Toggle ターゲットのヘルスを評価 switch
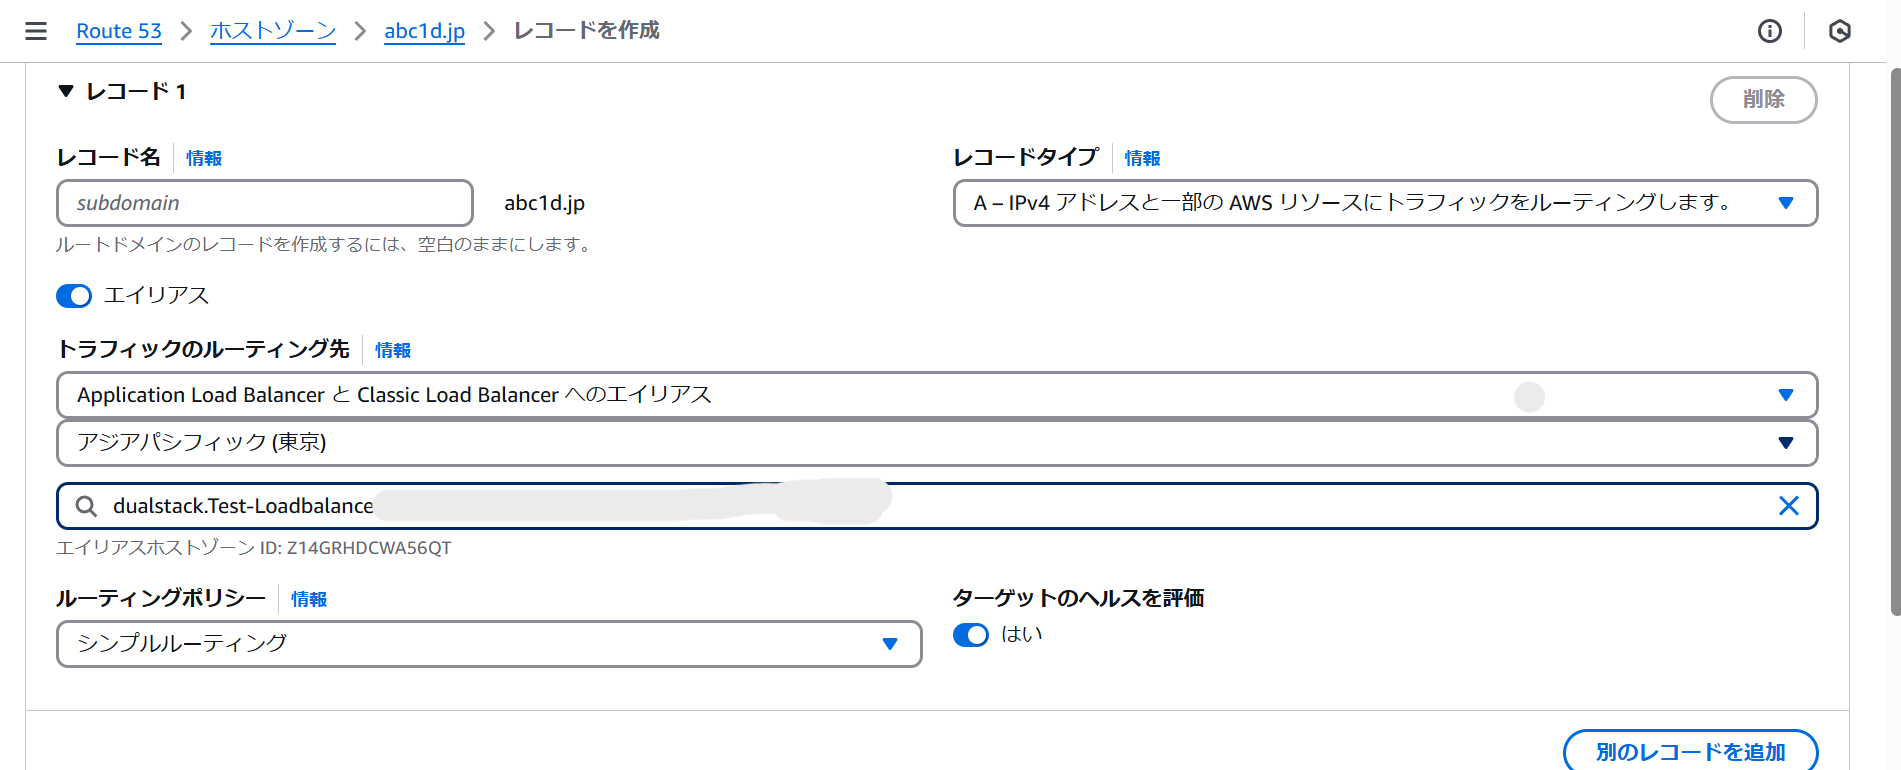 (970, 635)
